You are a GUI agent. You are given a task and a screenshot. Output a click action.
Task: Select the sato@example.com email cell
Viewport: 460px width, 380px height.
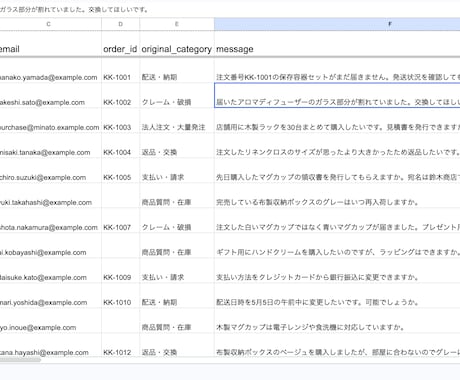tap(51, 96)
